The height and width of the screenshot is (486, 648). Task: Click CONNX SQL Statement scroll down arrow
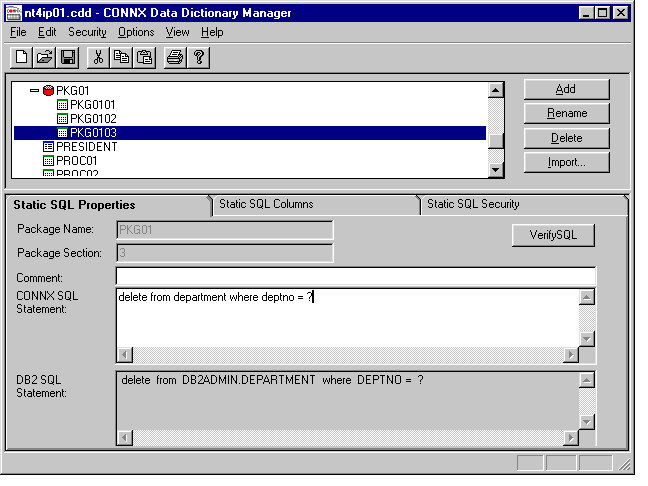pyautogui.click(x=587, y=339)
